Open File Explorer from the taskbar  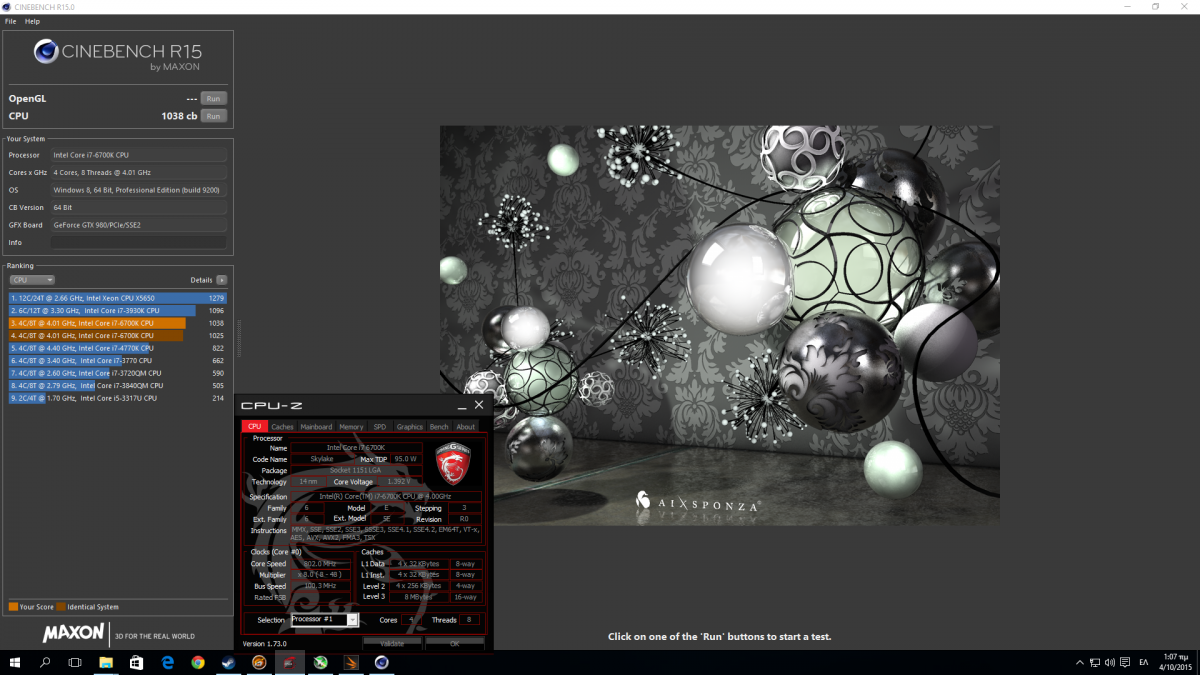106,662
